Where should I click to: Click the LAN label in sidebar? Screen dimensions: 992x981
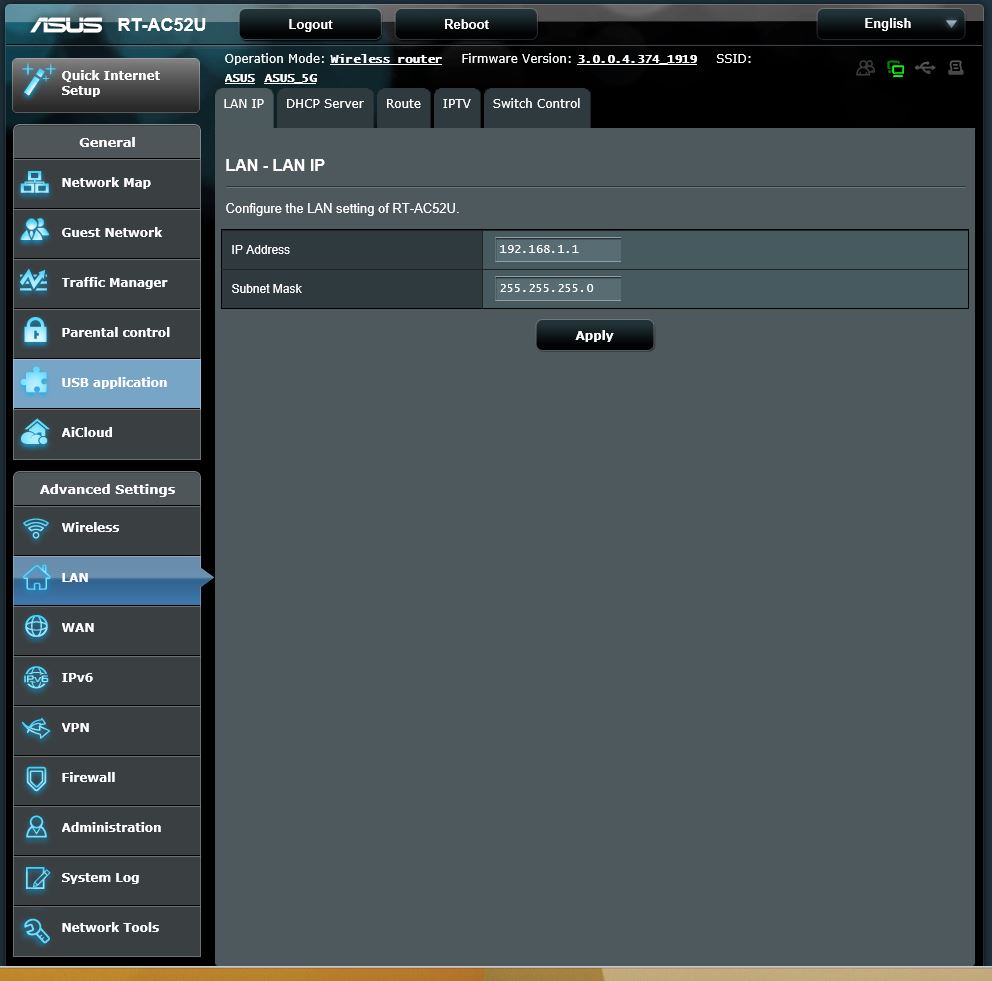tap(75, 577)
